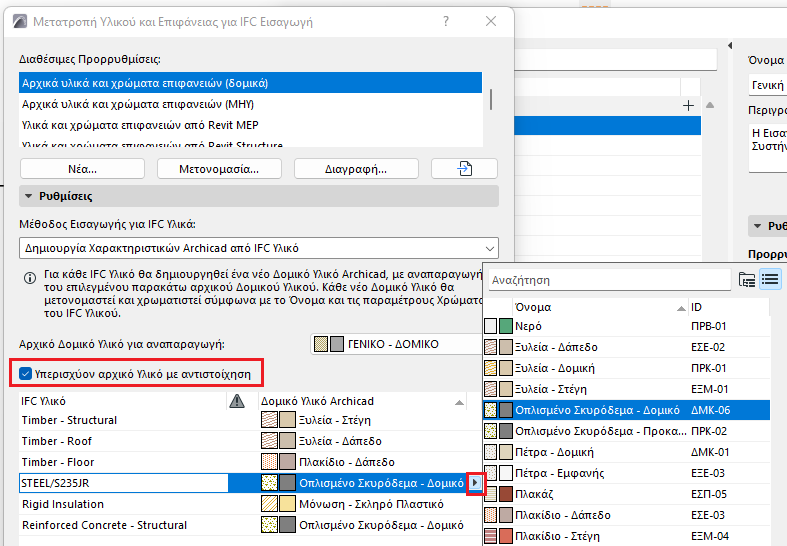Click the help question mark icon
The image size is (787, 546).
pyautogui.click(x=446, y=21)
